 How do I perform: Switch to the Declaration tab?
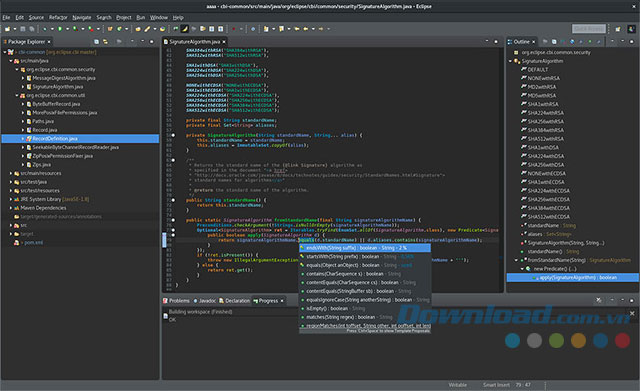click(x=234, y=301)
